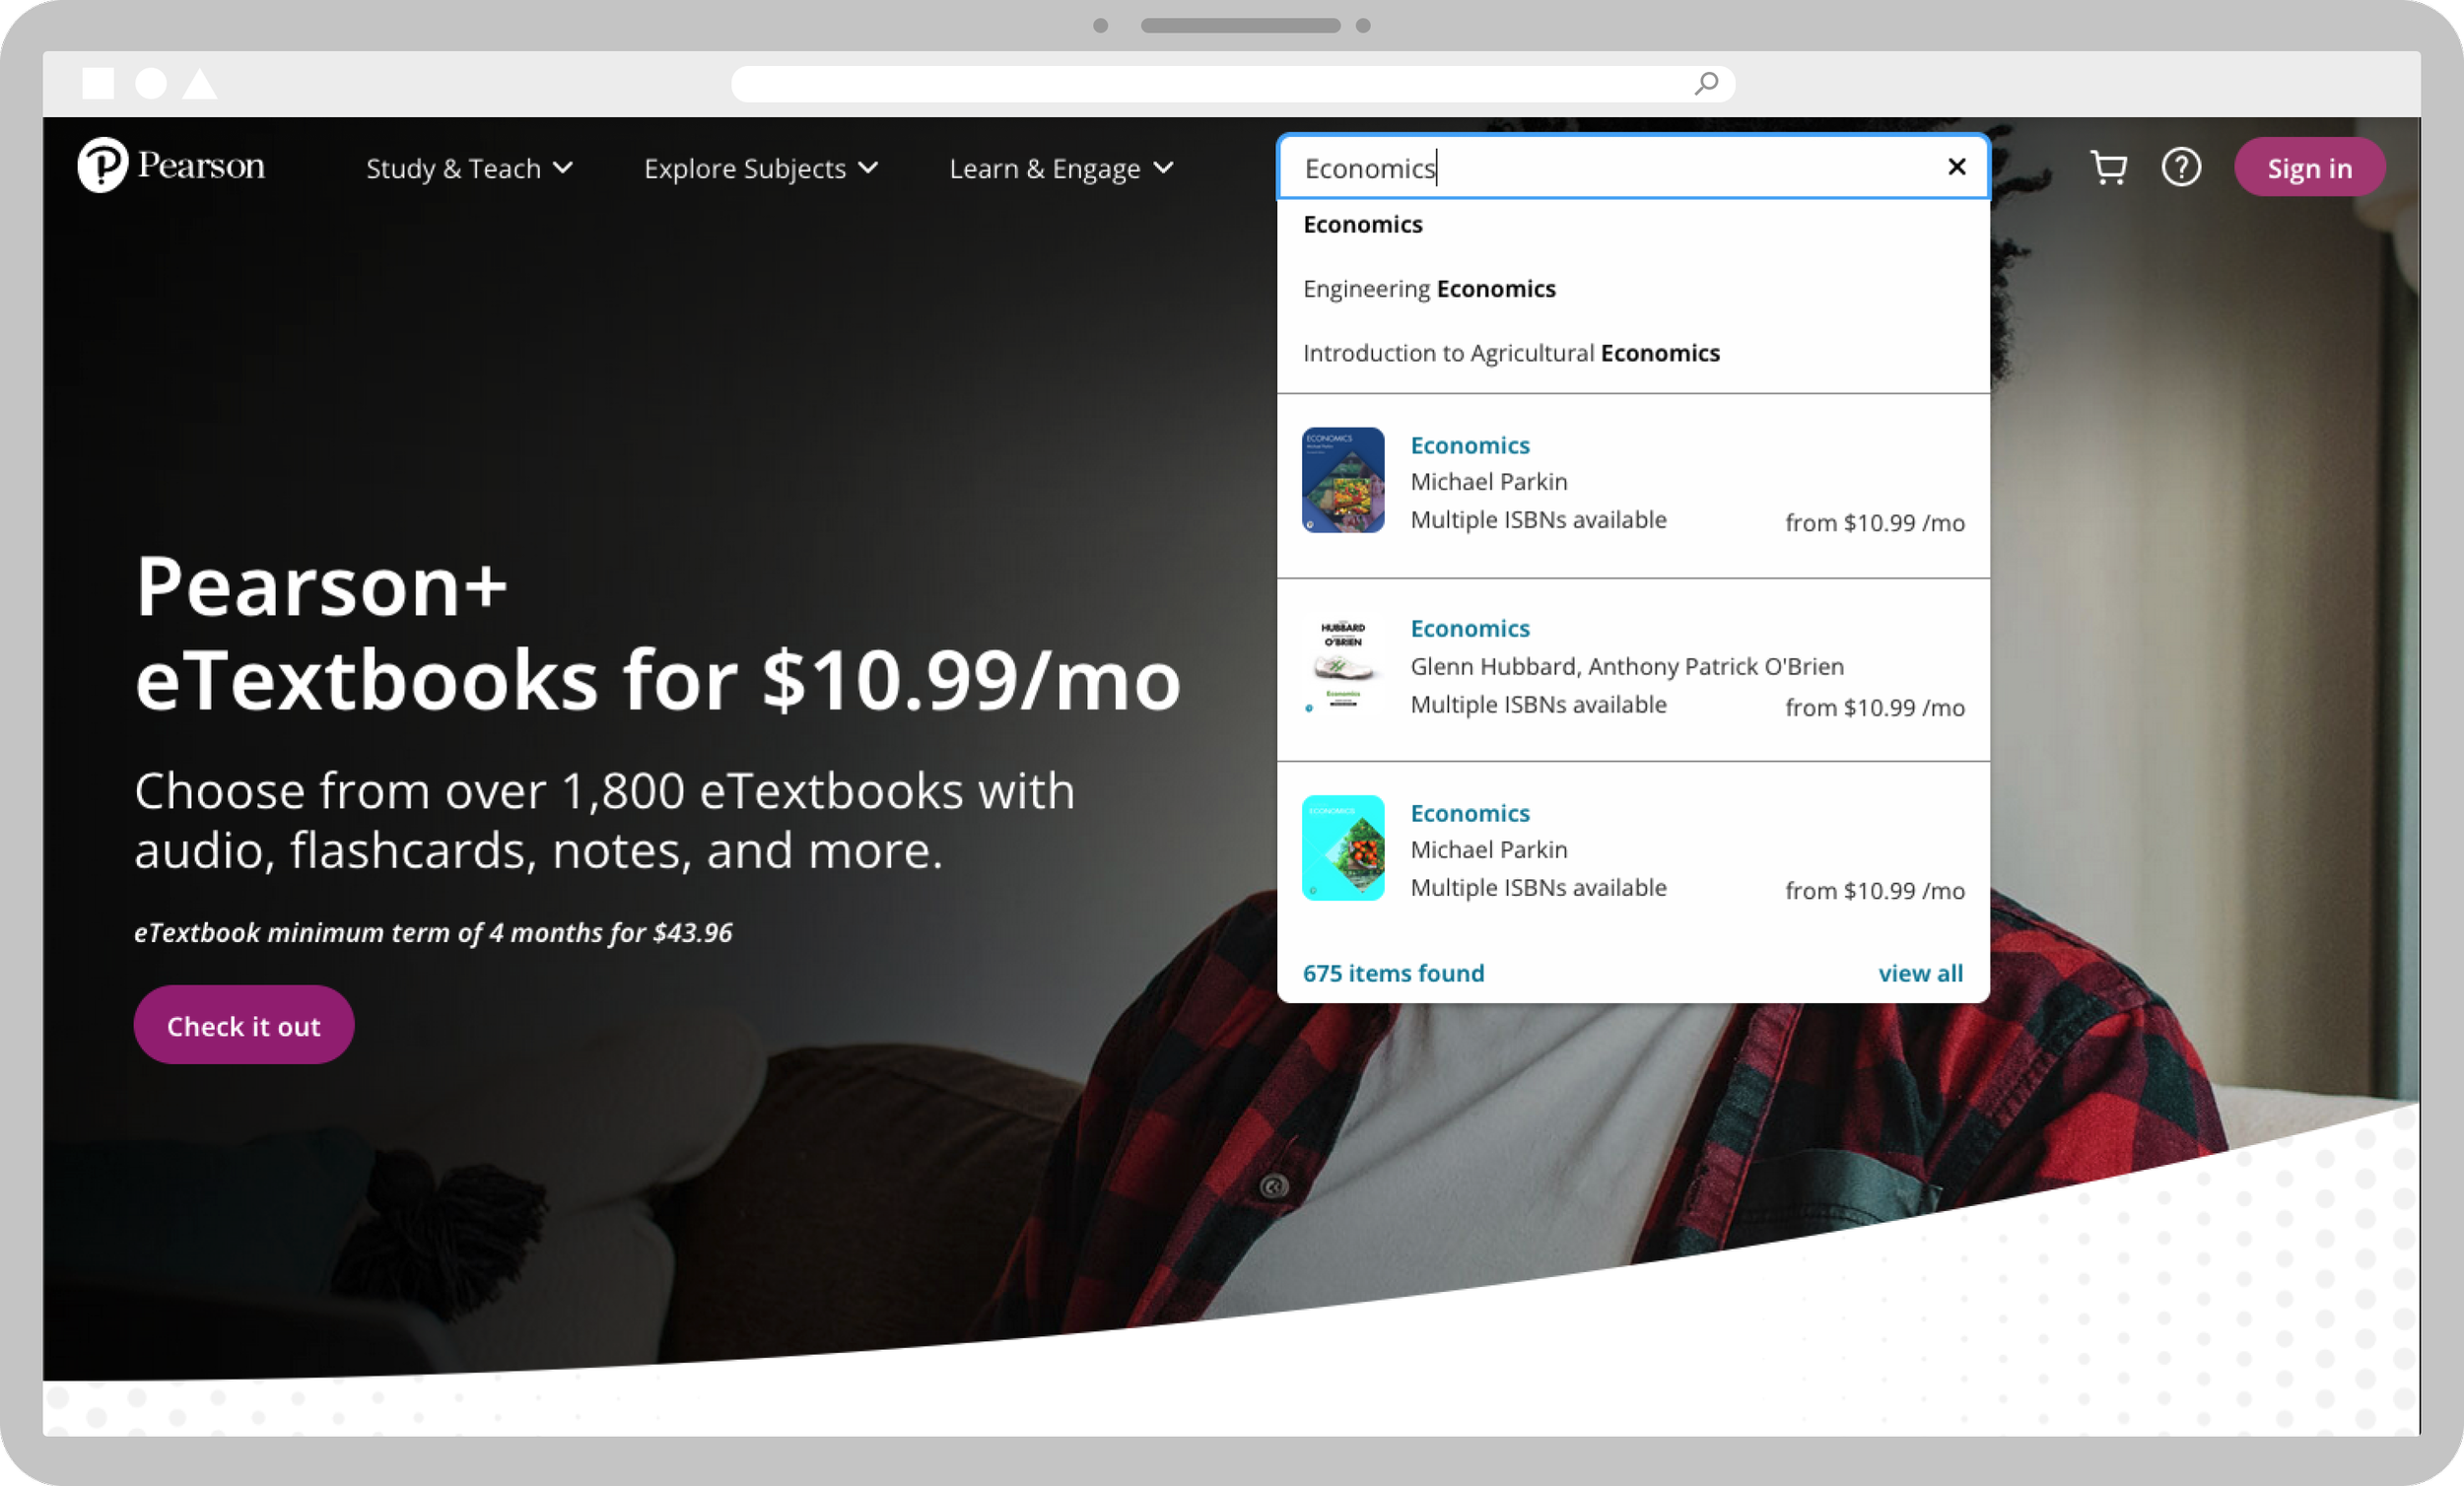
Task: Open the dark blue Economics book cover thumbnail
Action: coord(1342,480)
